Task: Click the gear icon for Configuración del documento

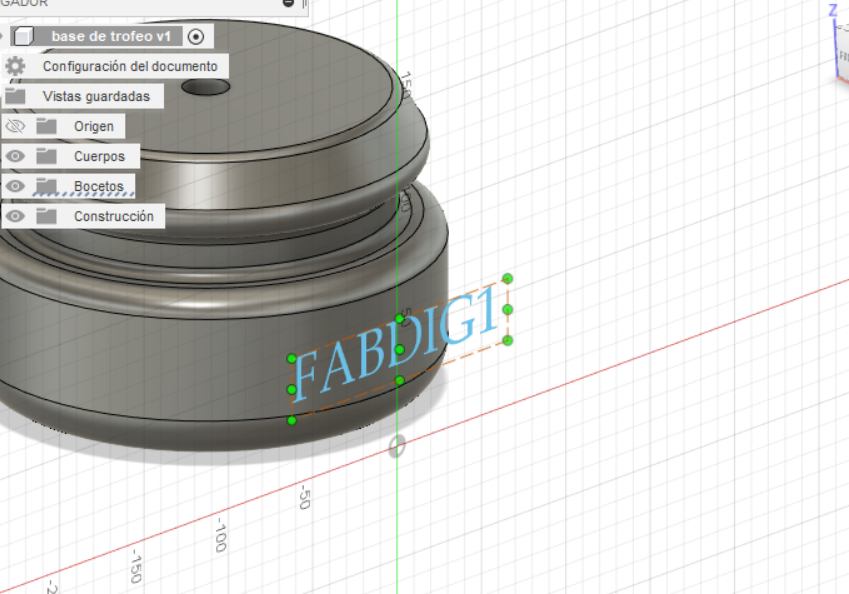Action: [x=15, y=66]
